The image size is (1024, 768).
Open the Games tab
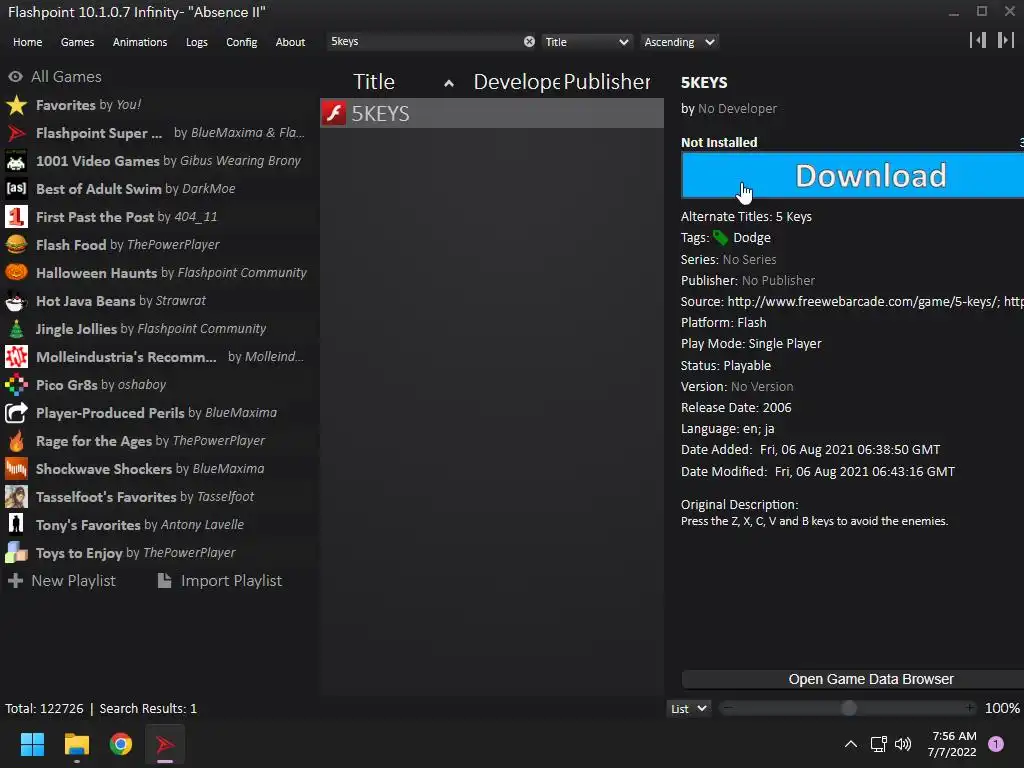point(77,42)
